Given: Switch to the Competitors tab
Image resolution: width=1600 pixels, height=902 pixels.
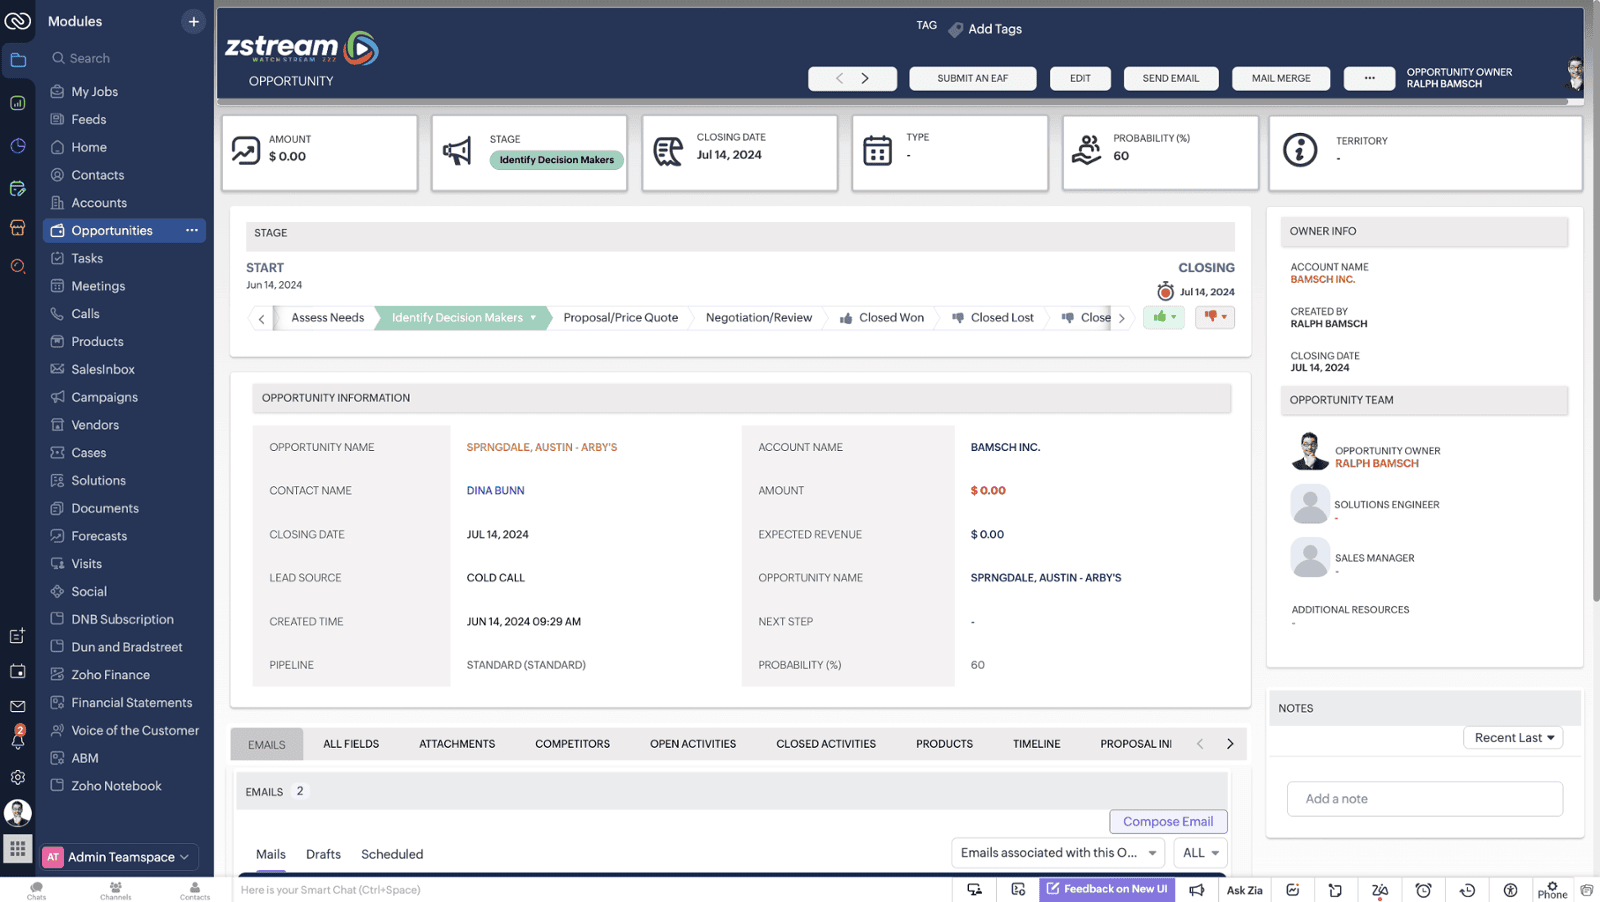Looking at the screenshot, I should point(572,744).
